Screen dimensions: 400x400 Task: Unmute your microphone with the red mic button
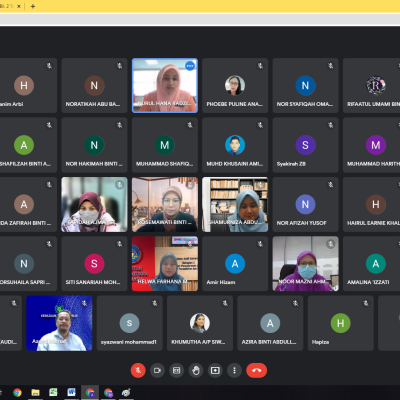pyautogui.click(x=138, y=370)
